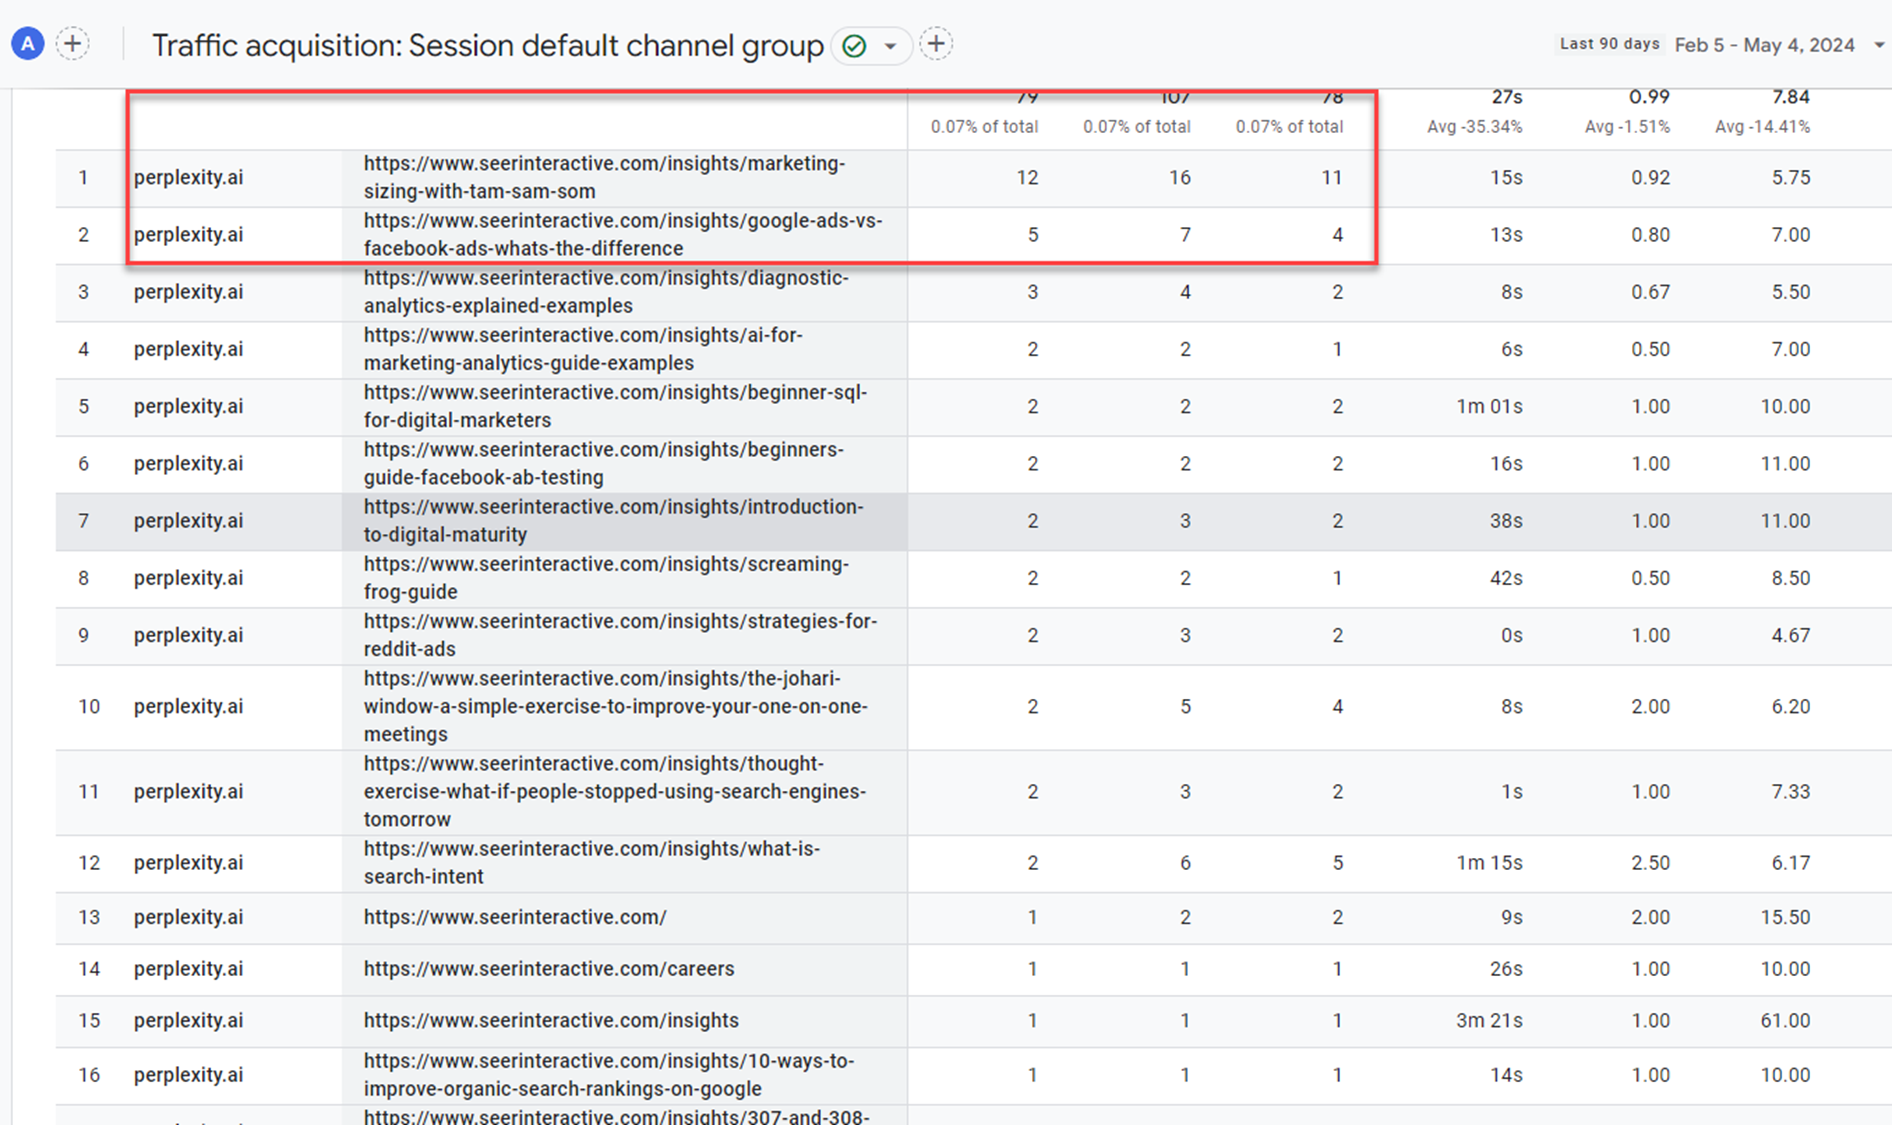Select the Feb 5 - May 4, 2024 date range

(x=1764, y=45)
